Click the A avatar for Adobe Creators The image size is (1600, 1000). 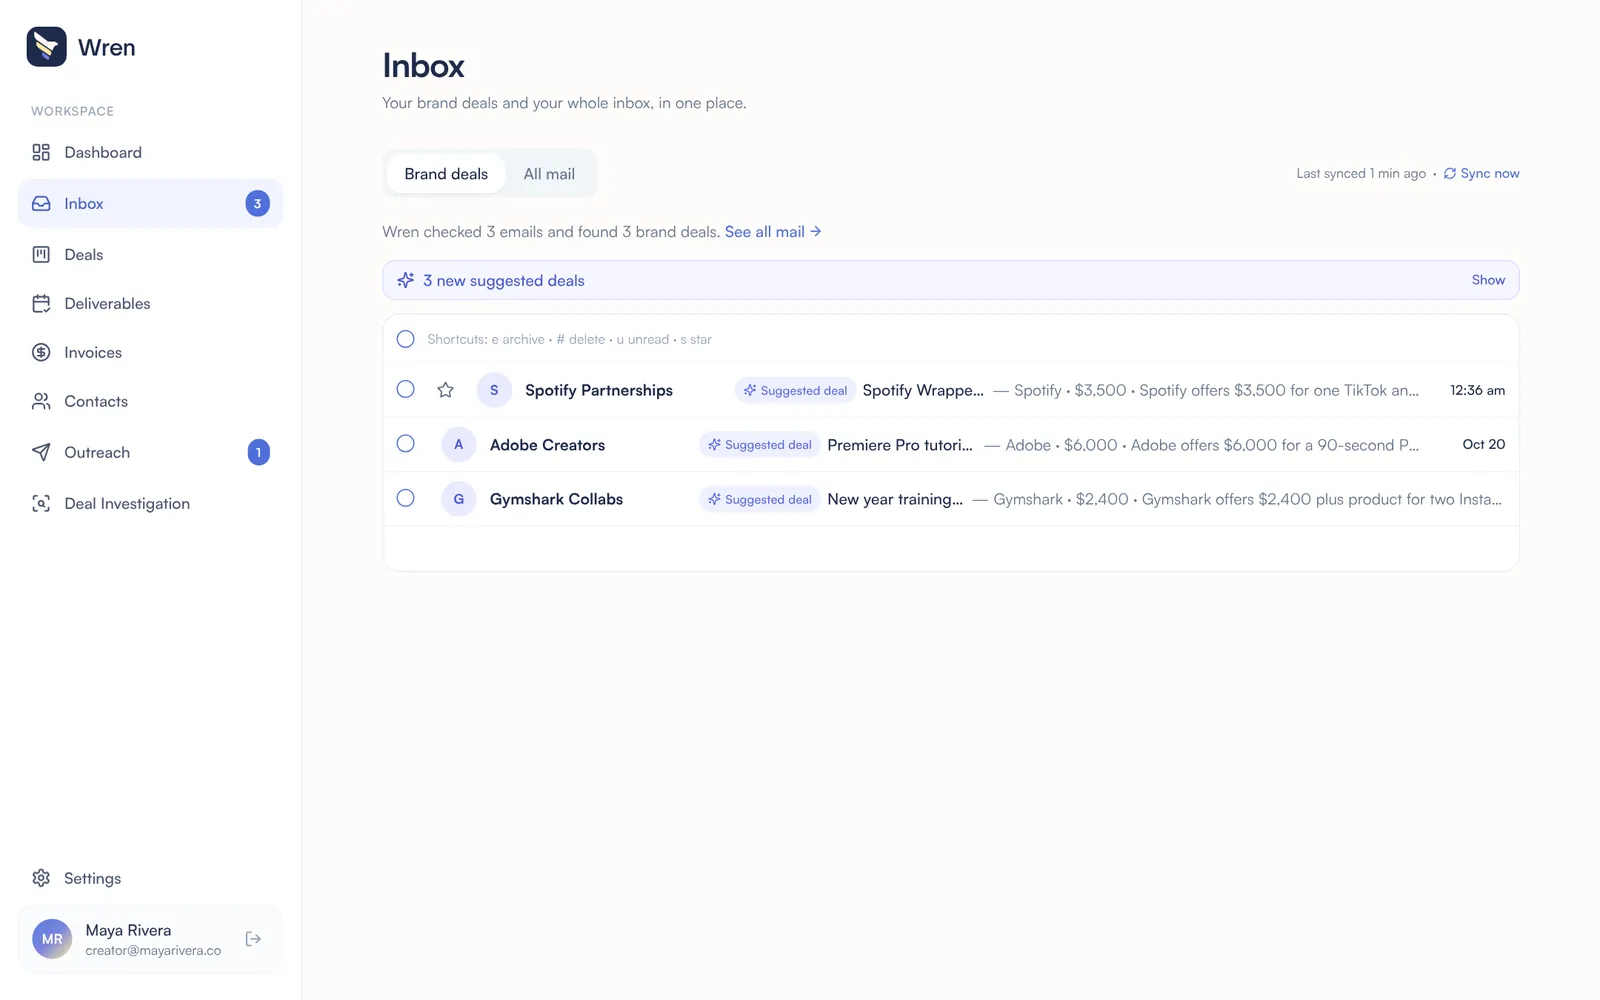(x=459, y=444)
